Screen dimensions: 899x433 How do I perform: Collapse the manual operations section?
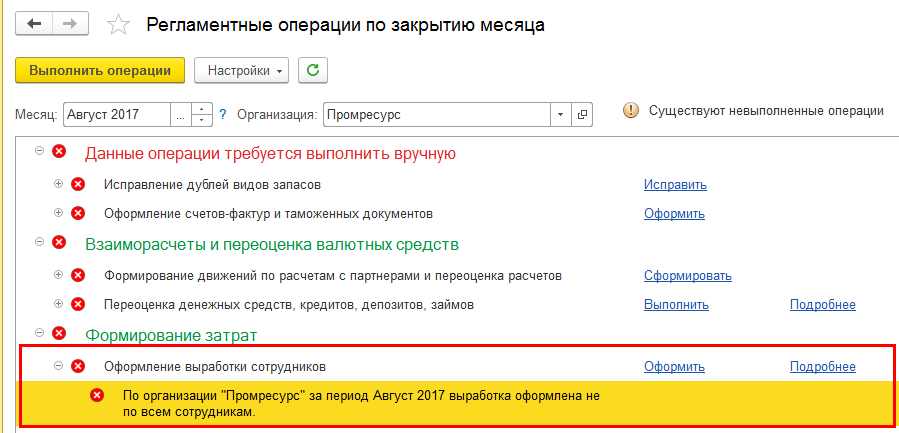(x=40, y=152)
